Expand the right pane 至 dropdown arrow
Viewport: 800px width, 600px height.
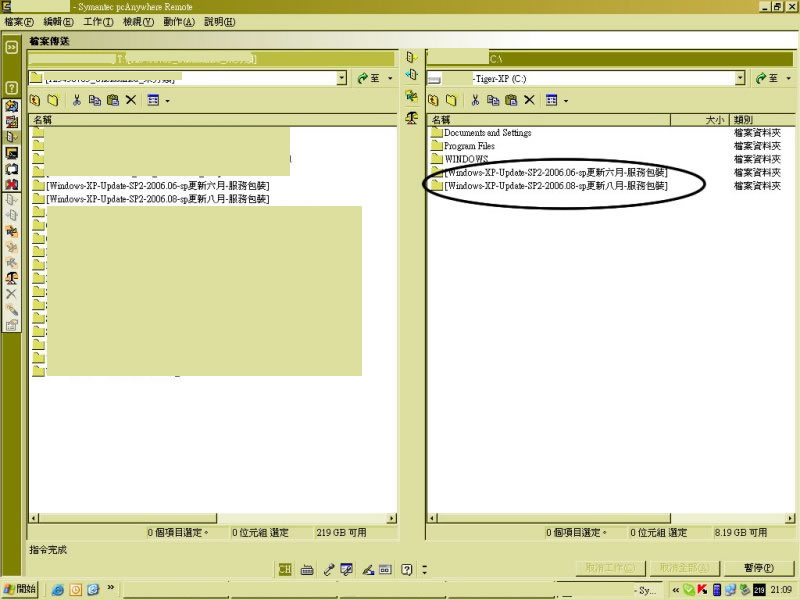point(789,78)
